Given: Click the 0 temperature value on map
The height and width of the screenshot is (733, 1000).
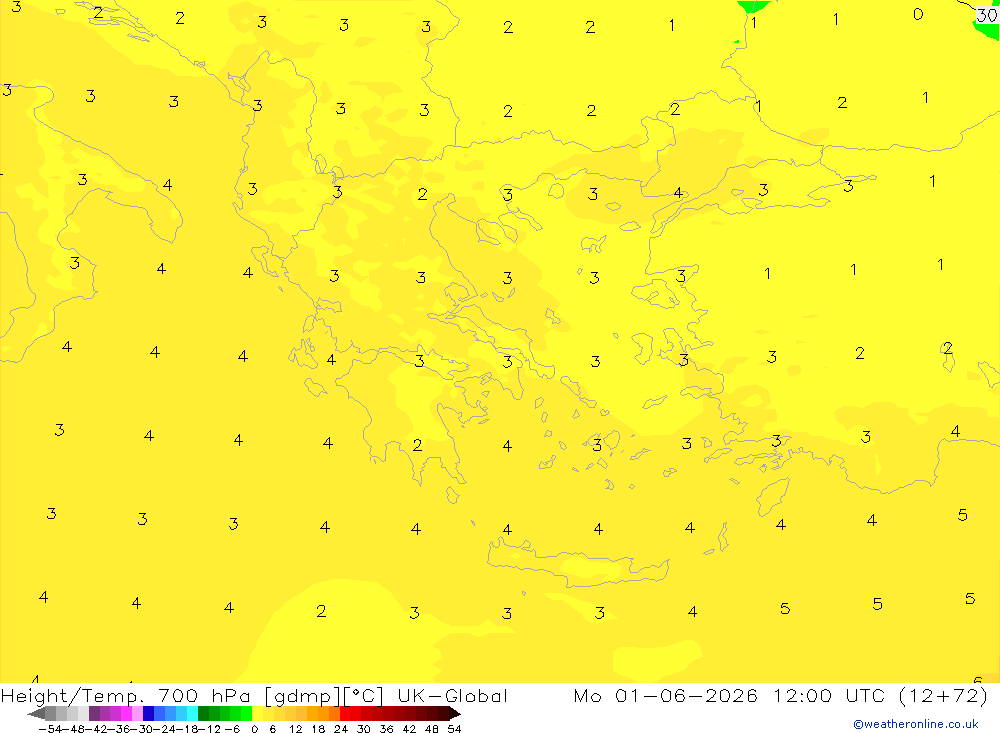Looking at the screenshot, I should 918,14.
